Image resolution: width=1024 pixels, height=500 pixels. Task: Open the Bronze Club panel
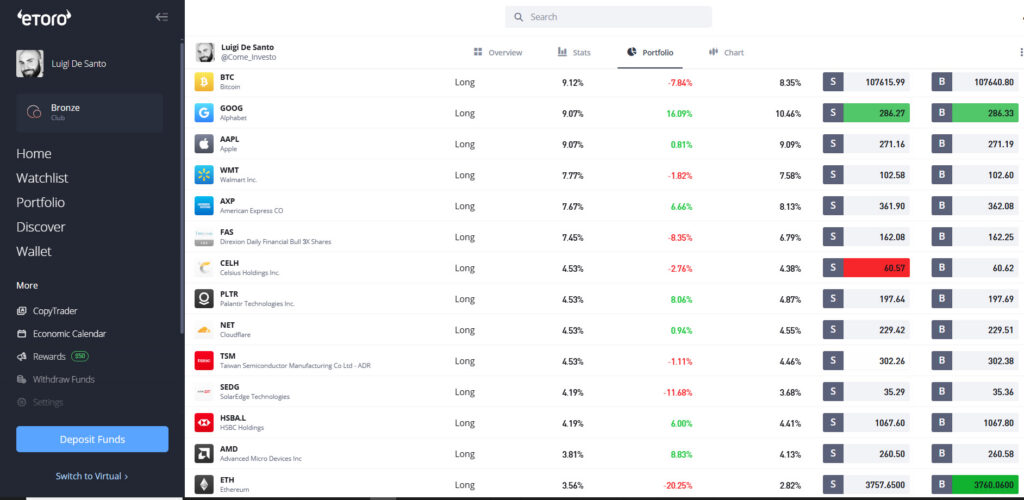(89, 112)
